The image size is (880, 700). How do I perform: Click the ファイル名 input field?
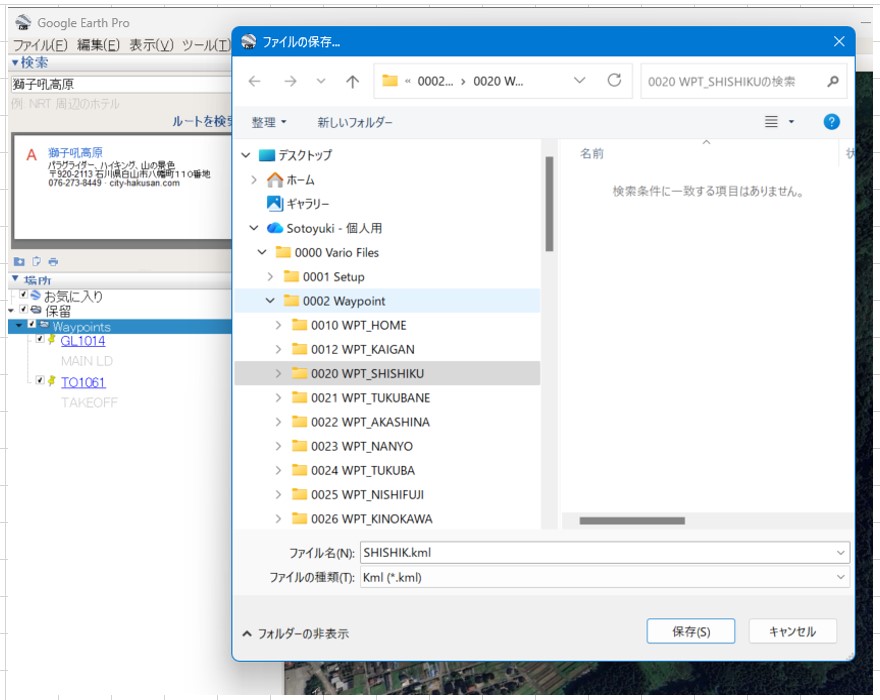click(595, 552)
